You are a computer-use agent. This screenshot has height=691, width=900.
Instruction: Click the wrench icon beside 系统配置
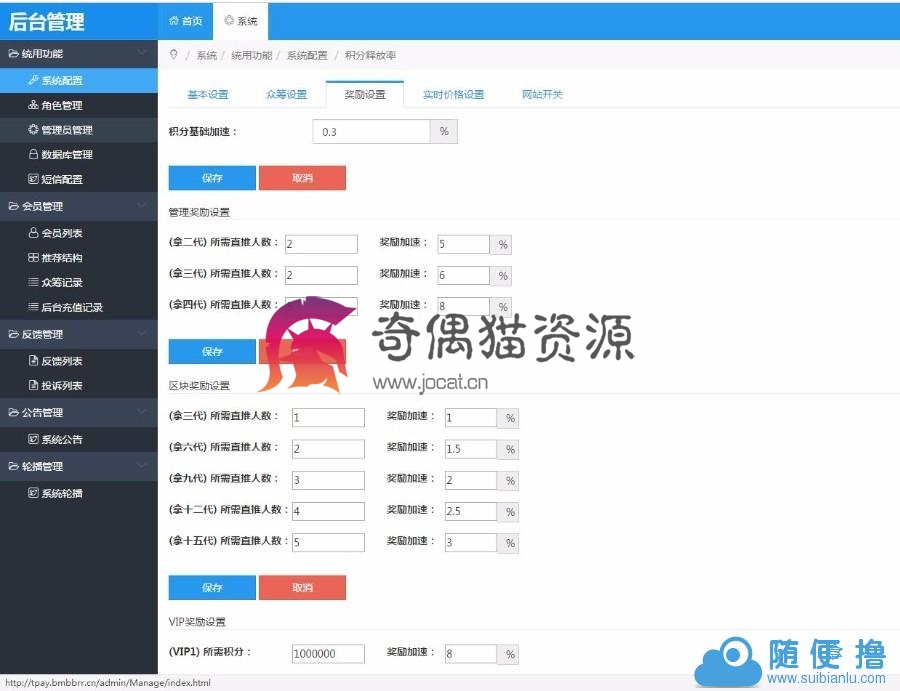[x=33, y=80]
